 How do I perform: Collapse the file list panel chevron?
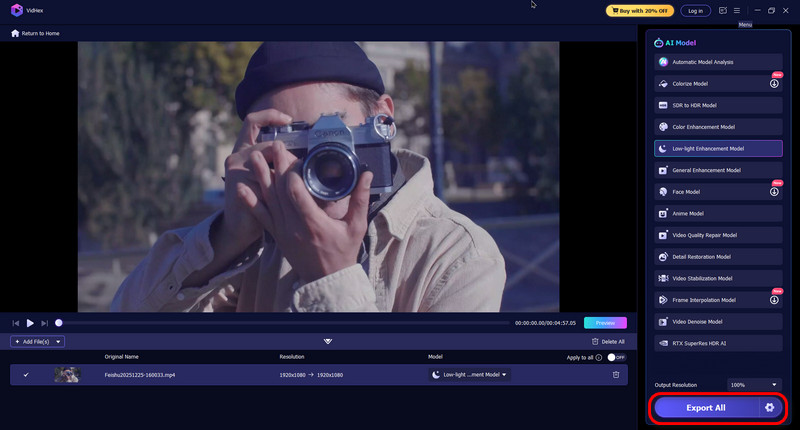328,342
